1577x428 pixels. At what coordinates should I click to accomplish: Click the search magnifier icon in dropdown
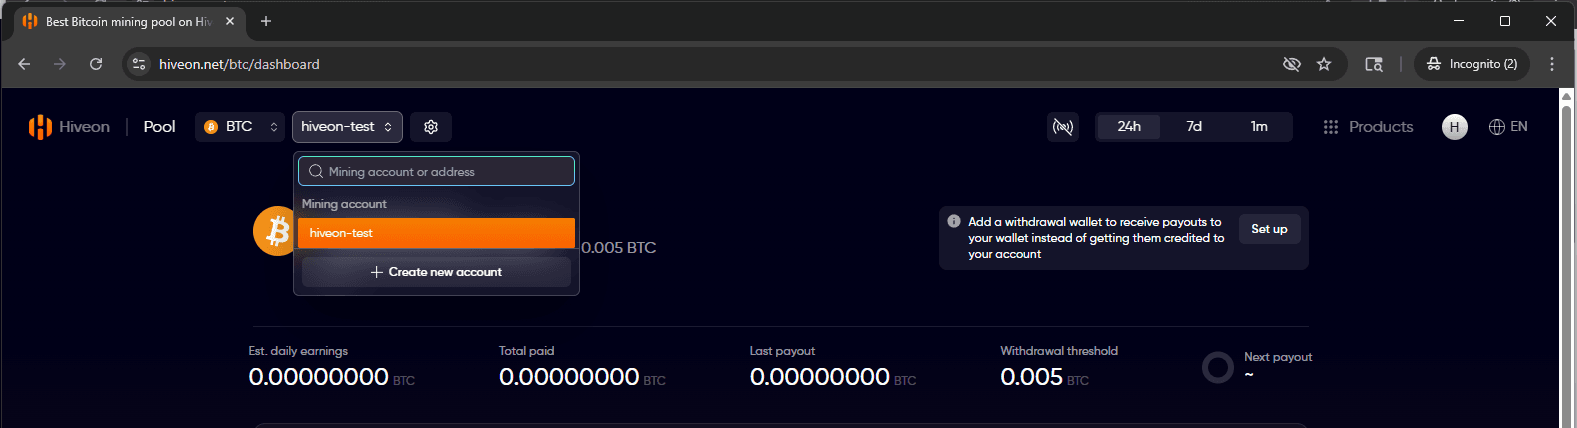(316, 171)
